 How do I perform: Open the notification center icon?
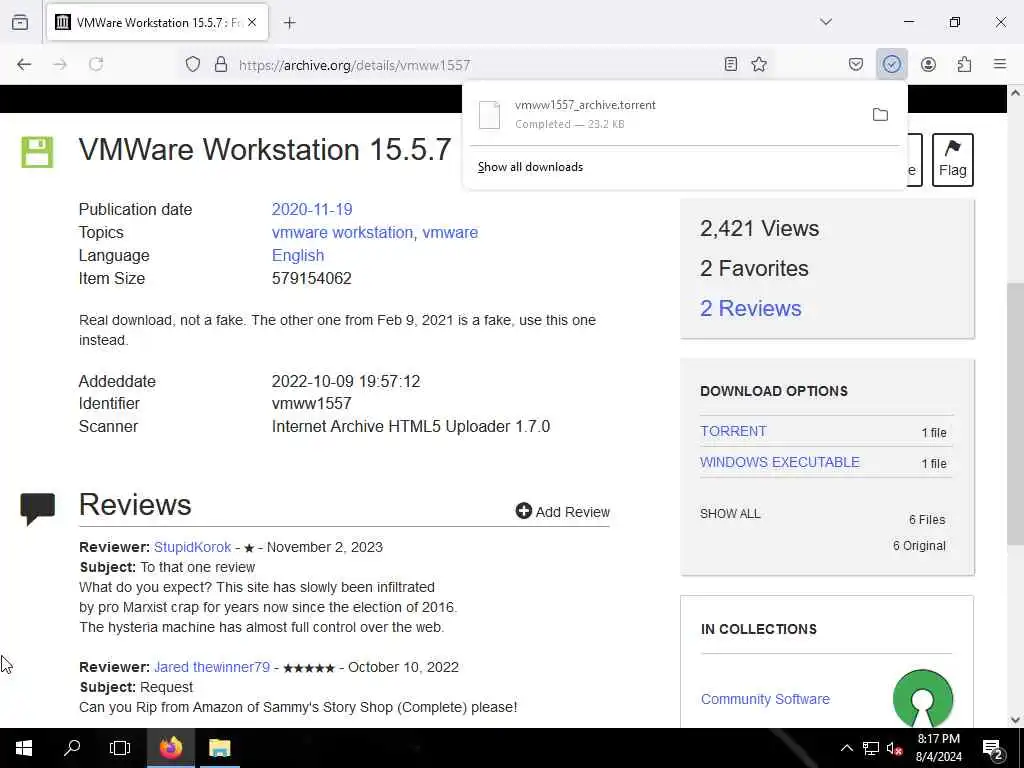(x=992, y=748)
